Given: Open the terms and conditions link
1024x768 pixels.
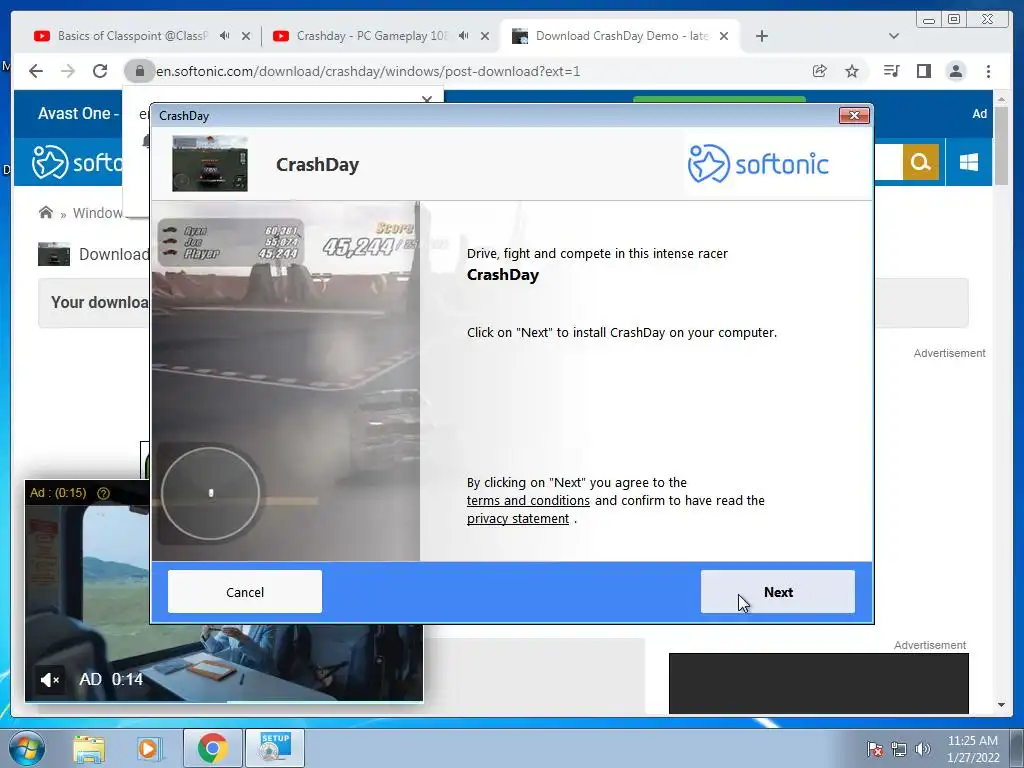Looking at the screenshot, I should point(528,500).
